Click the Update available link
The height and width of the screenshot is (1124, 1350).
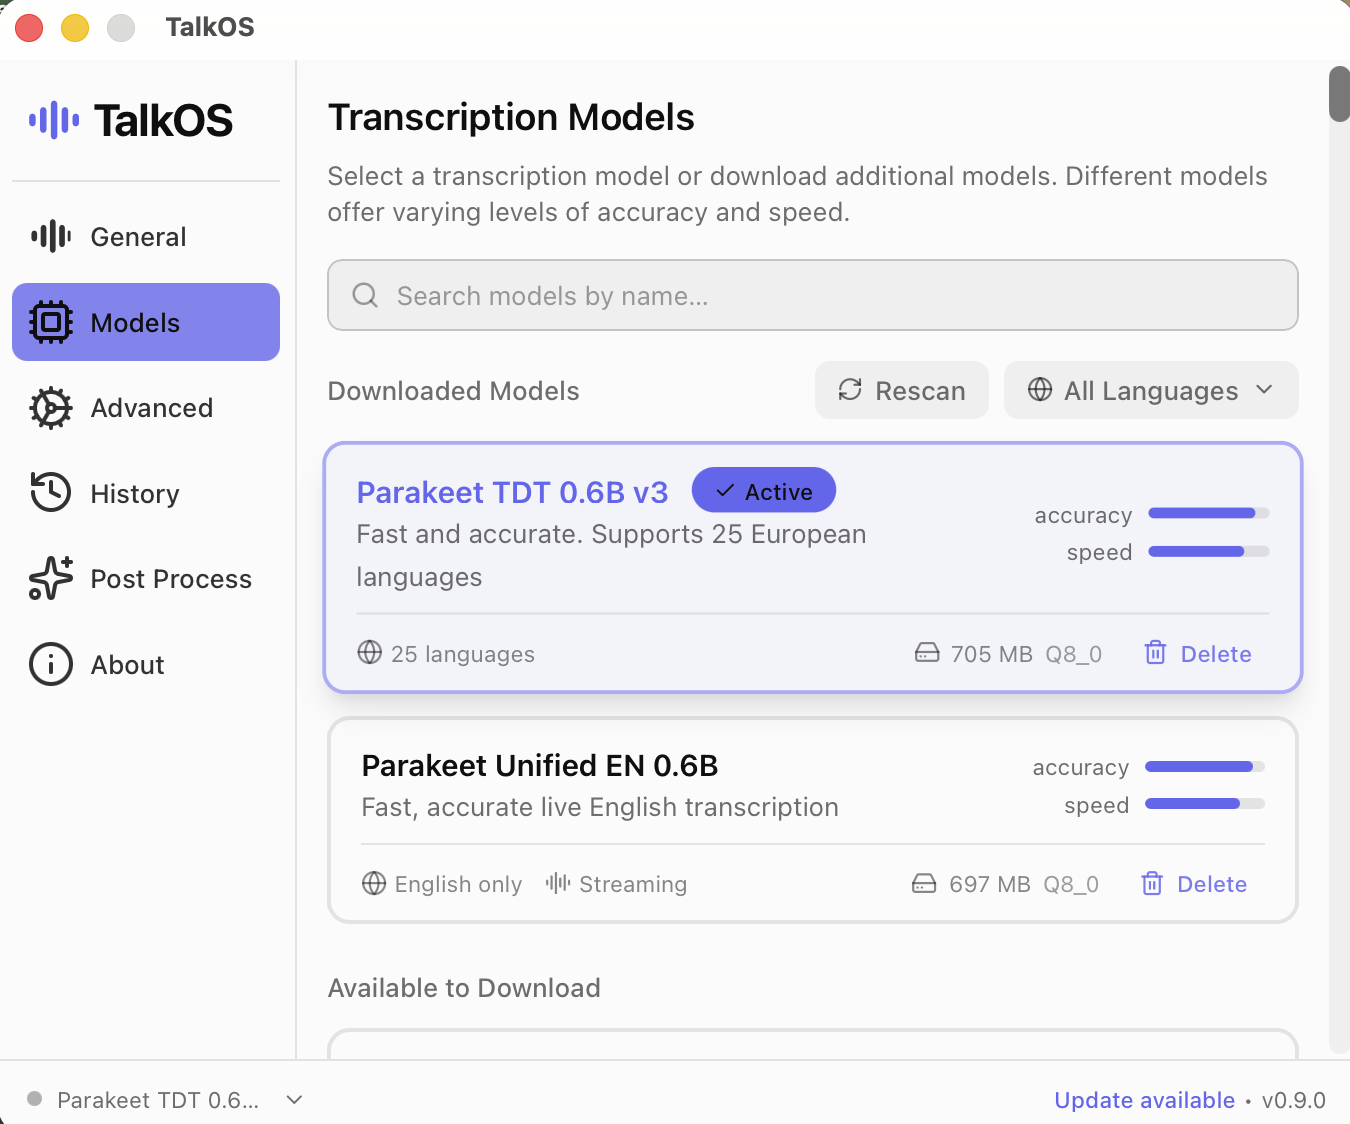(x=1145, y=1100)
